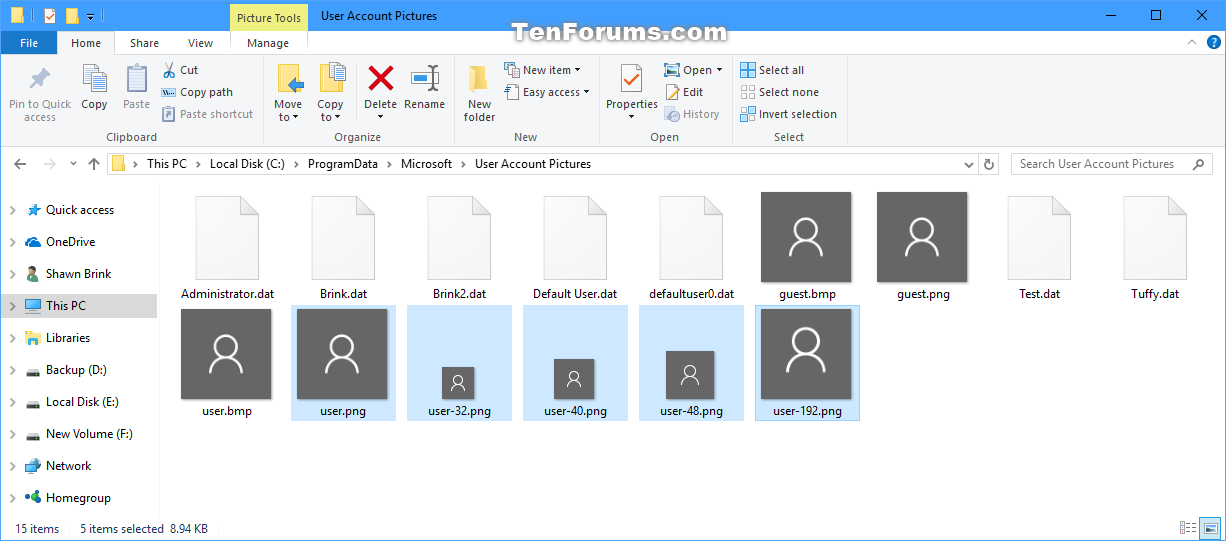Open Help question mark icon
This screenshot has height=541, width=1226.
click(x=1212, y=43)
